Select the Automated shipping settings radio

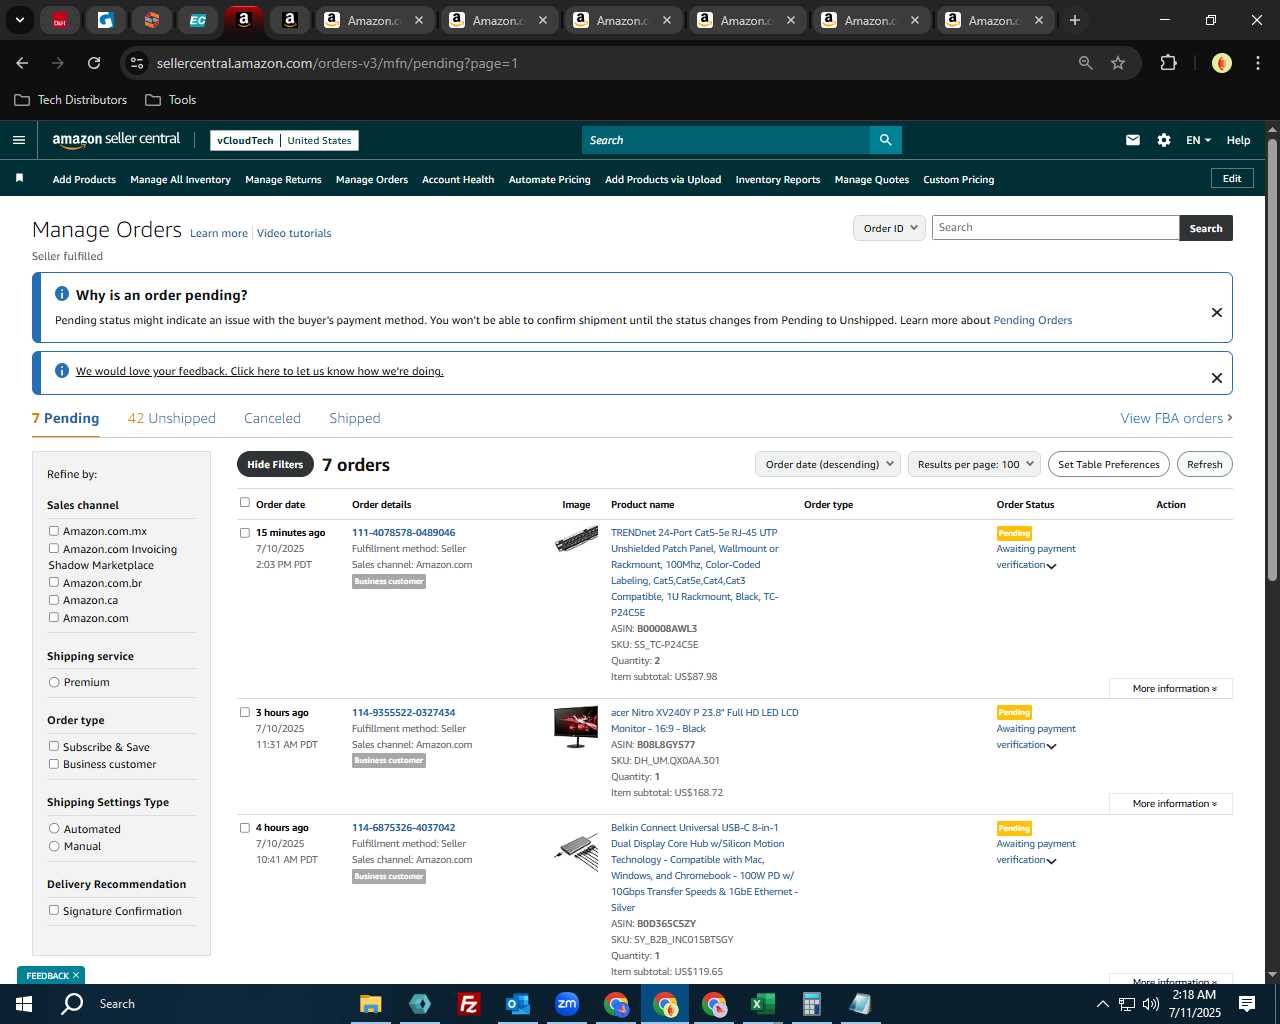pyautogui.click(x=54, y=829)
